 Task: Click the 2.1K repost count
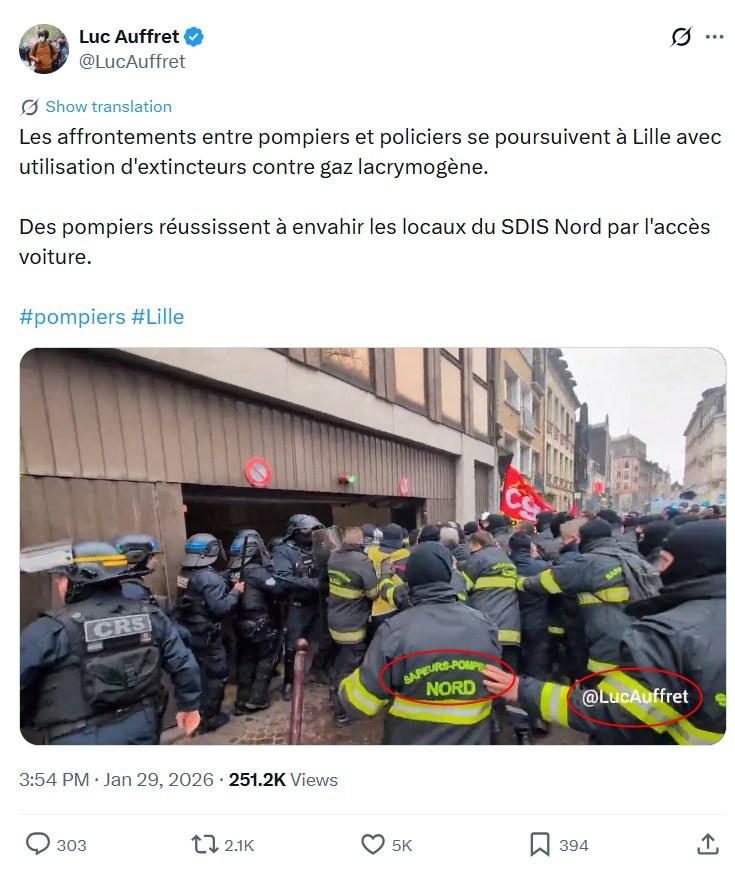[x=239, y=845]
